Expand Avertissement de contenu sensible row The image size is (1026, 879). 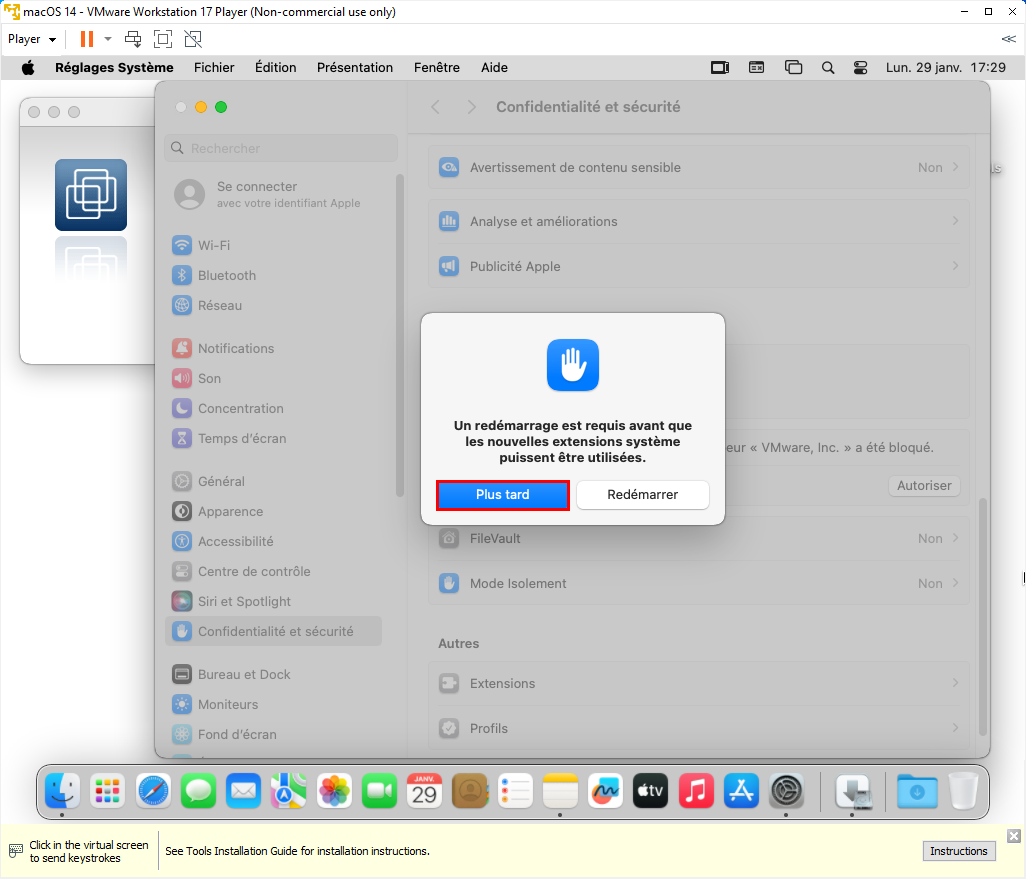[699, 168]
